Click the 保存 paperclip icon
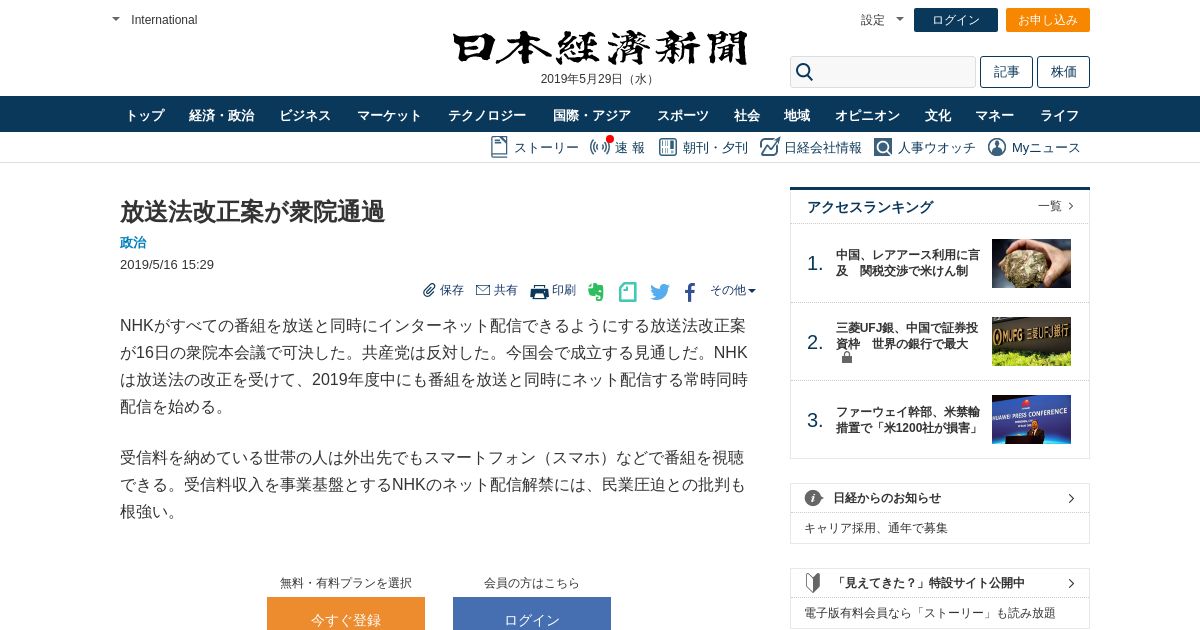Image resolution: width=1200 pixels, height=630 pixels. click(x=429, y=290)
